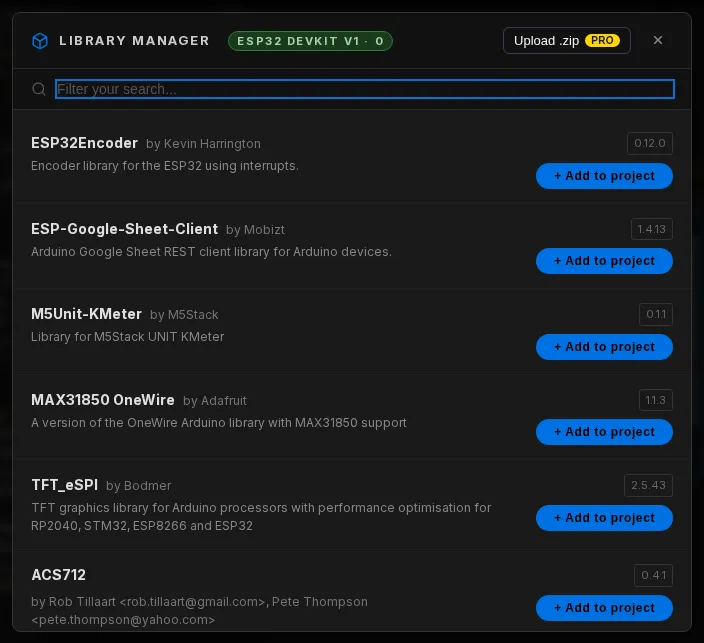The height and width of the screenshot is (643, 704).
Task: Click author text 'by Kevin Harrington'
Action: [x=203, y=144]
